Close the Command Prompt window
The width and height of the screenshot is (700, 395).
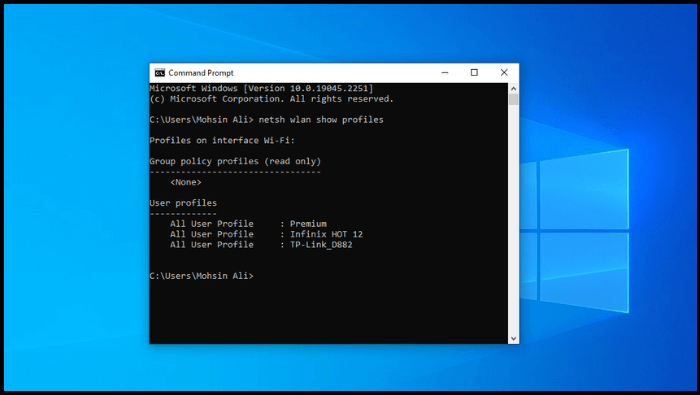click(504, 73)
